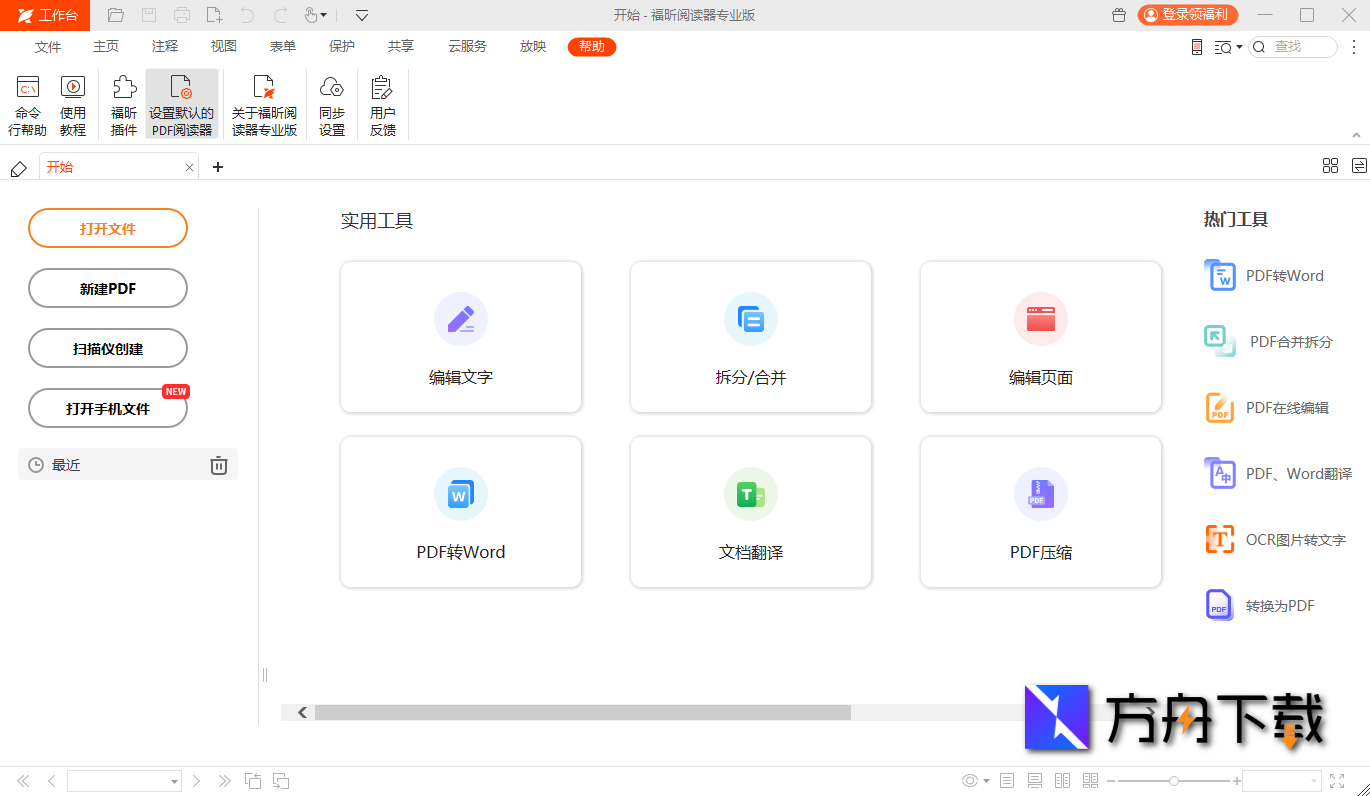Switch to the 保护 ribbon tab
Viewport: 1370px width, 796px height.
point(341,47)
